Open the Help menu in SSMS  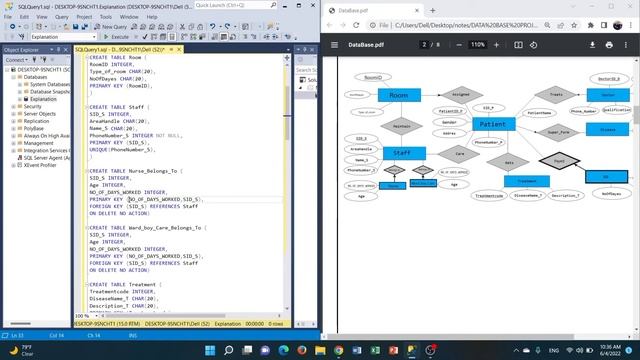152,17
